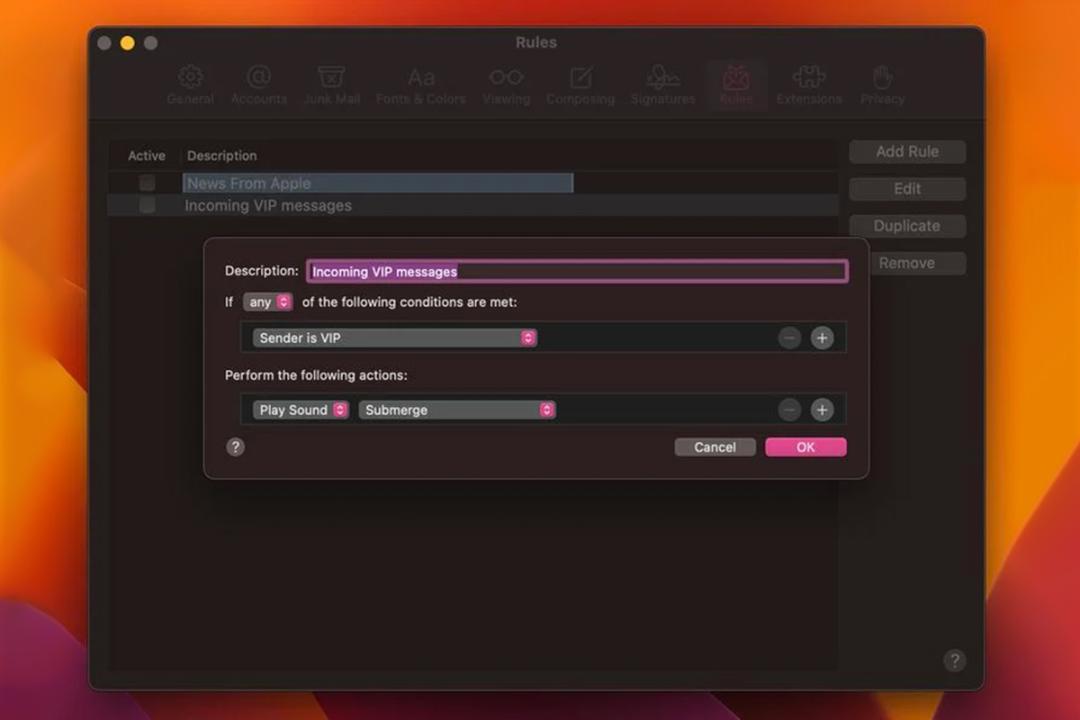This screenshot has width=1080, height=720.
Task: Open the Submerge sound dropdown
Action: click(x=457, y=410)
